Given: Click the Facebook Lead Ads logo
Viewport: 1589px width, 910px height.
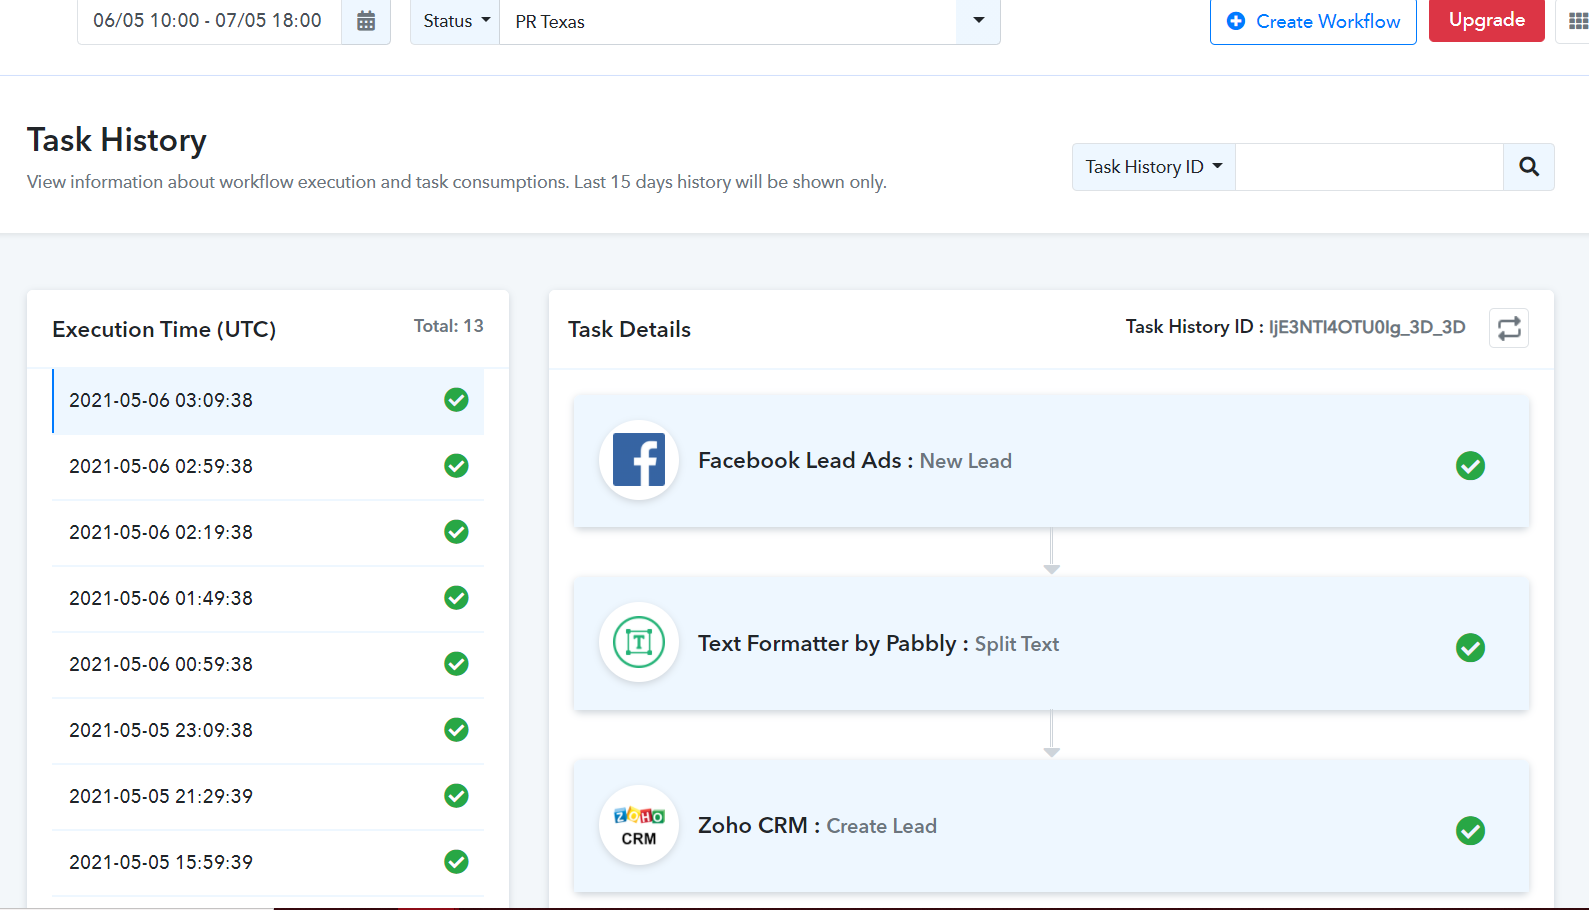Looking at the screenshot, I should click(639, 460).
